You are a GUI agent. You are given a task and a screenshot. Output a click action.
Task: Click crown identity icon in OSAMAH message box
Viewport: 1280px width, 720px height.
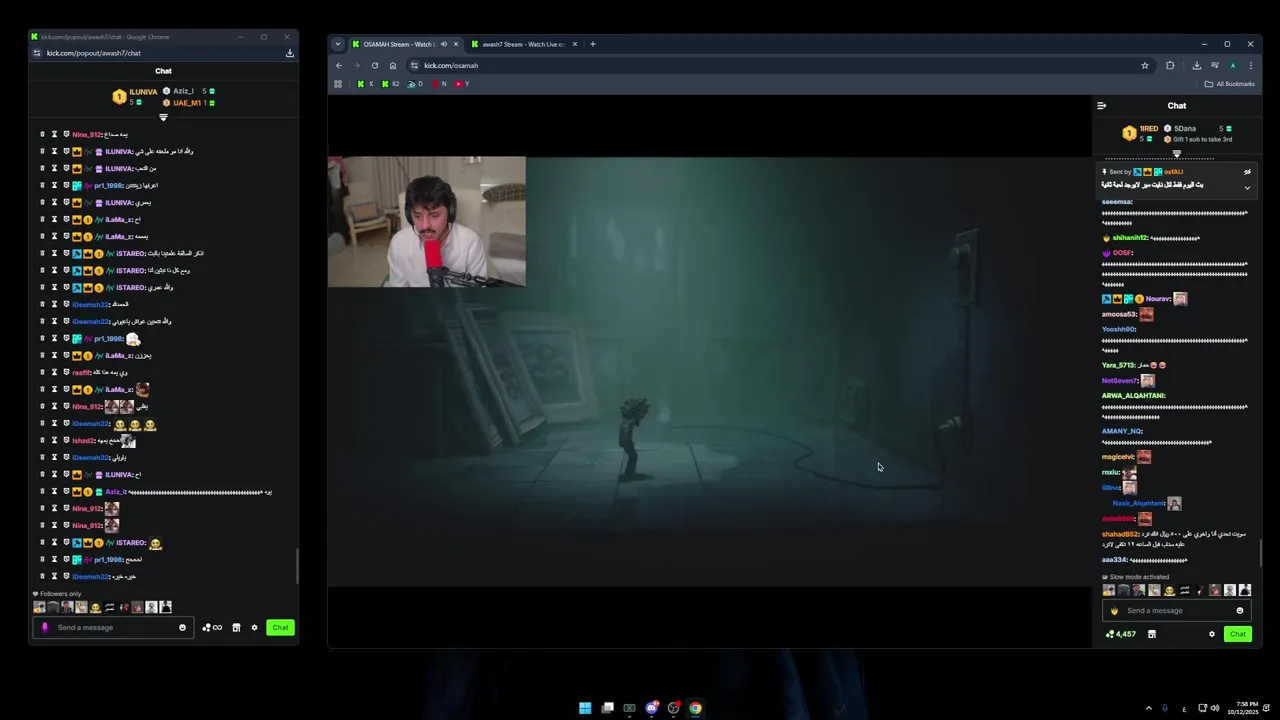[x=1114, y=611]
